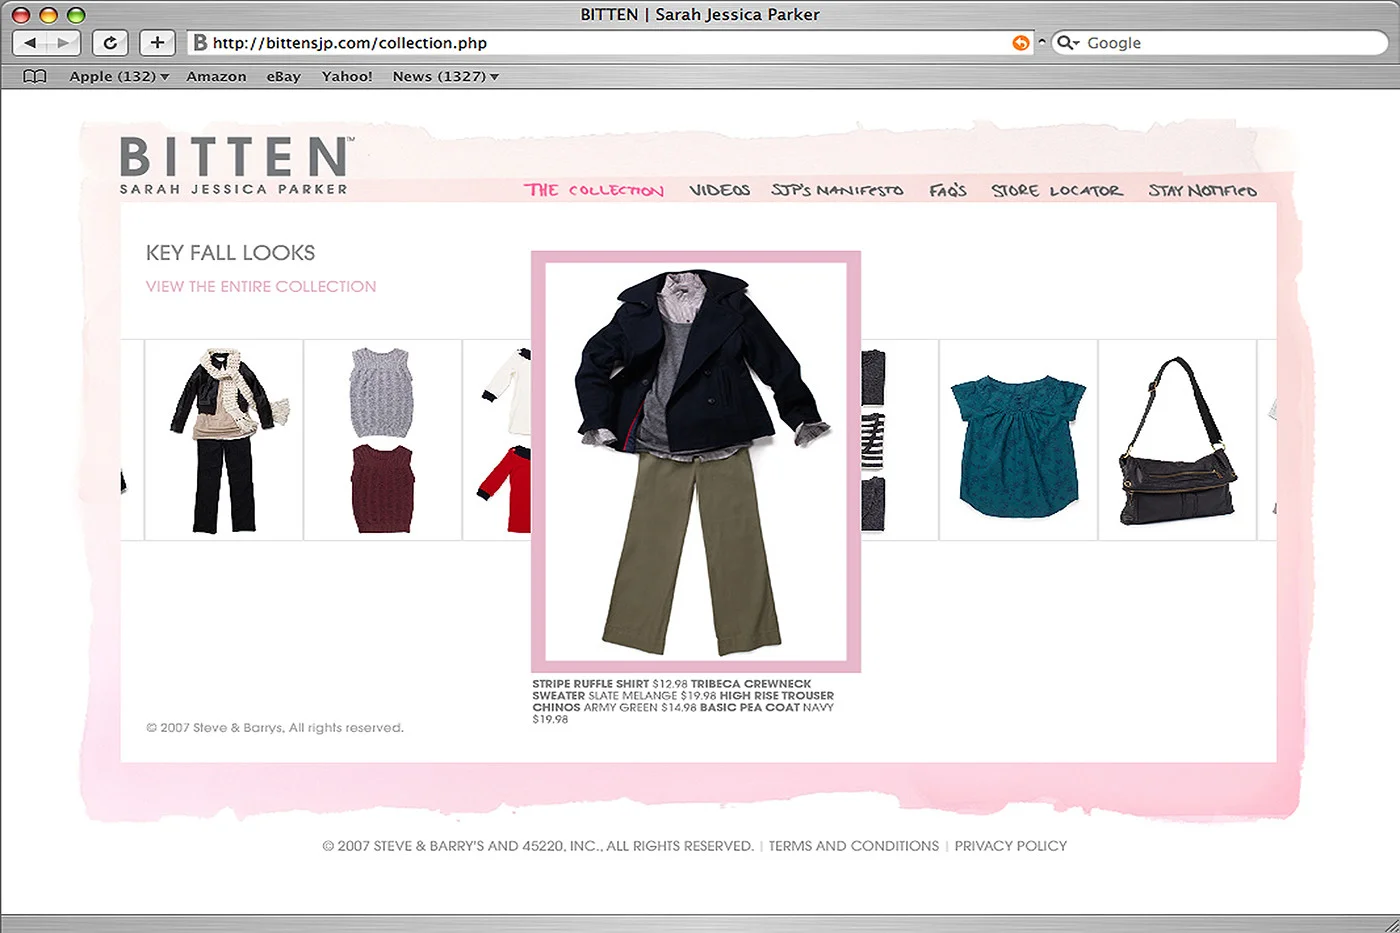The image size is (1400, 933).
Task: Open the Store Locator nav tab
Action: click(1057, 190)
